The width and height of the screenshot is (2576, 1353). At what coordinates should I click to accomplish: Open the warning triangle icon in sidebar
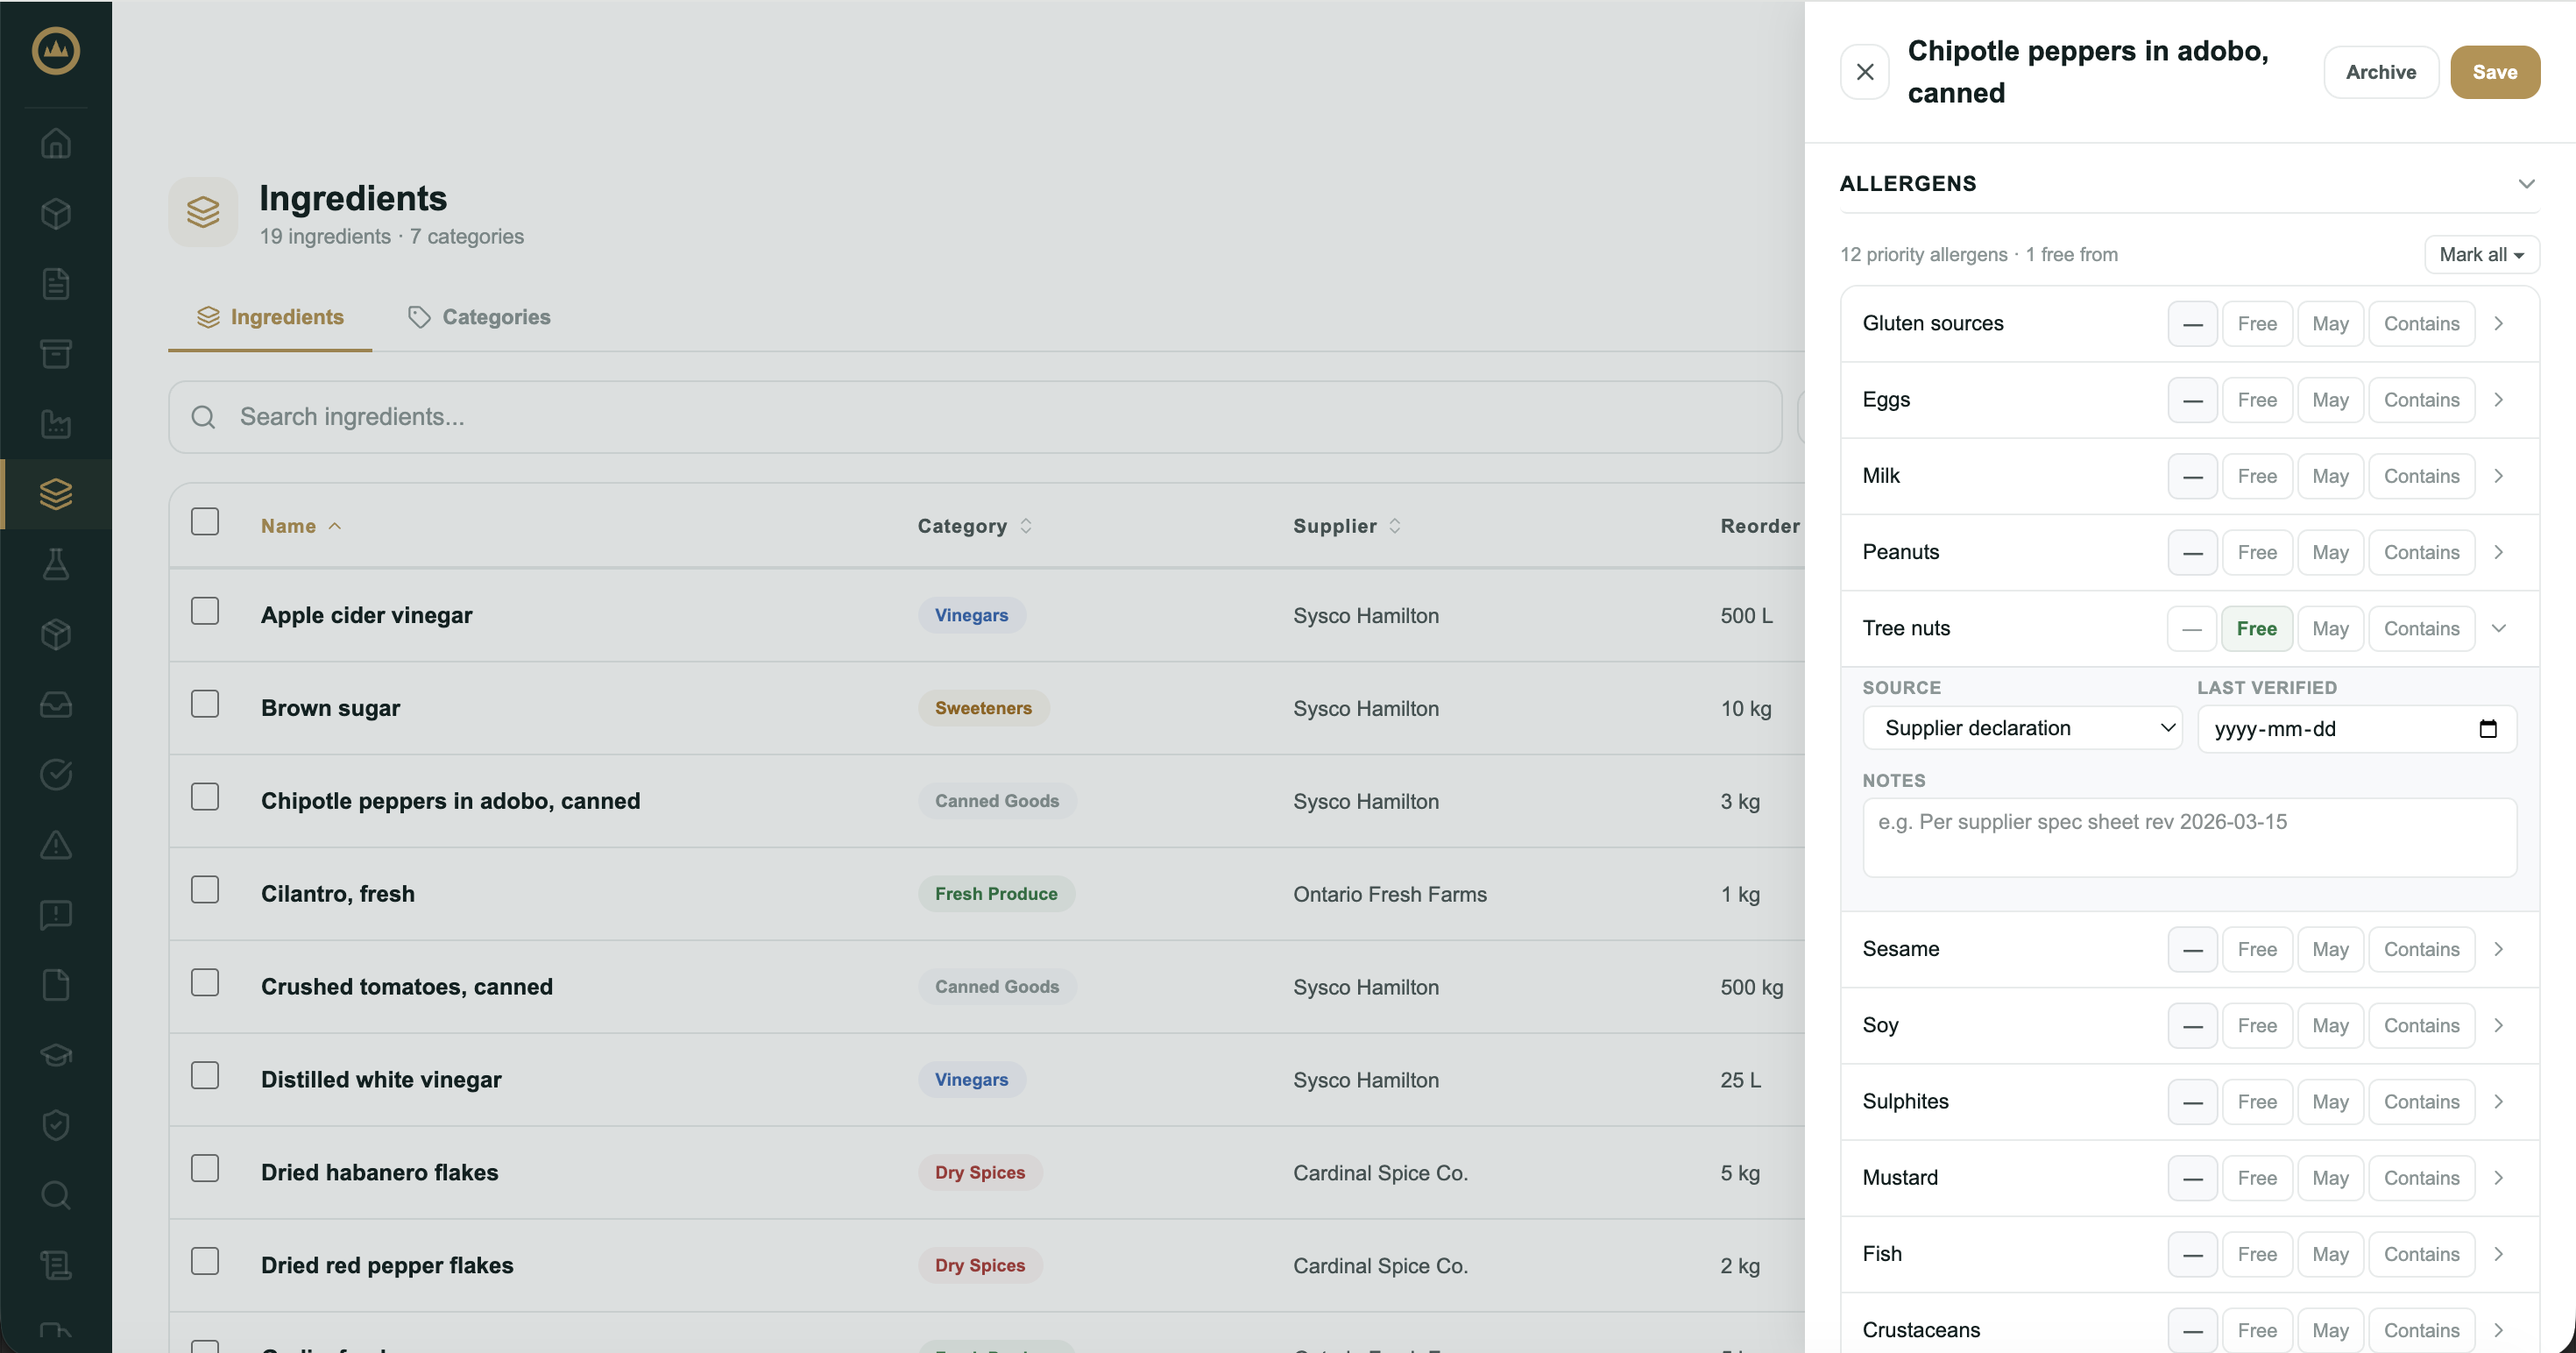click(56, 845)
